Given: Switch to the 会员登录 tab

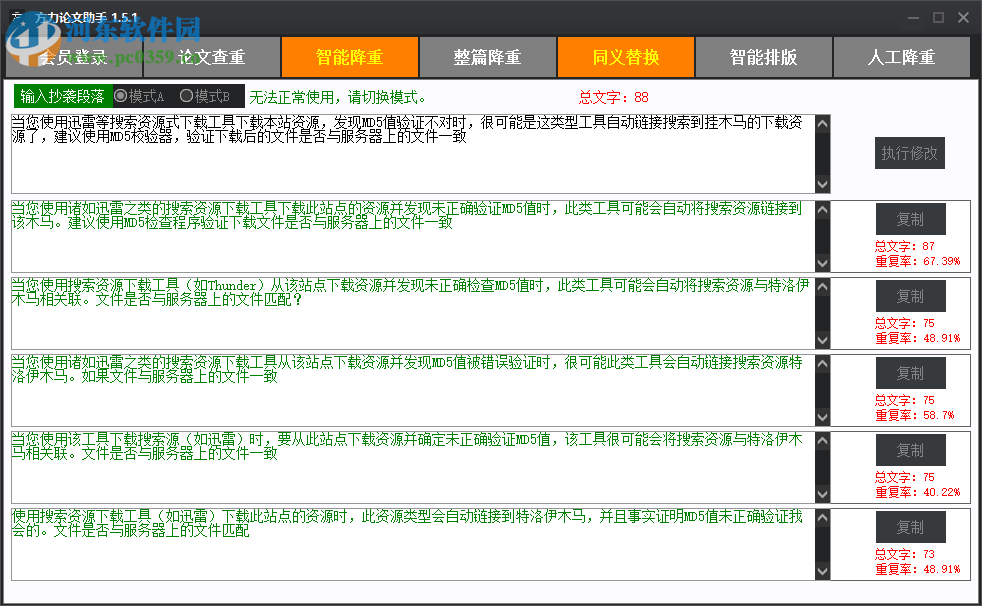Looking at the screenshot, I should pos(73,57).
